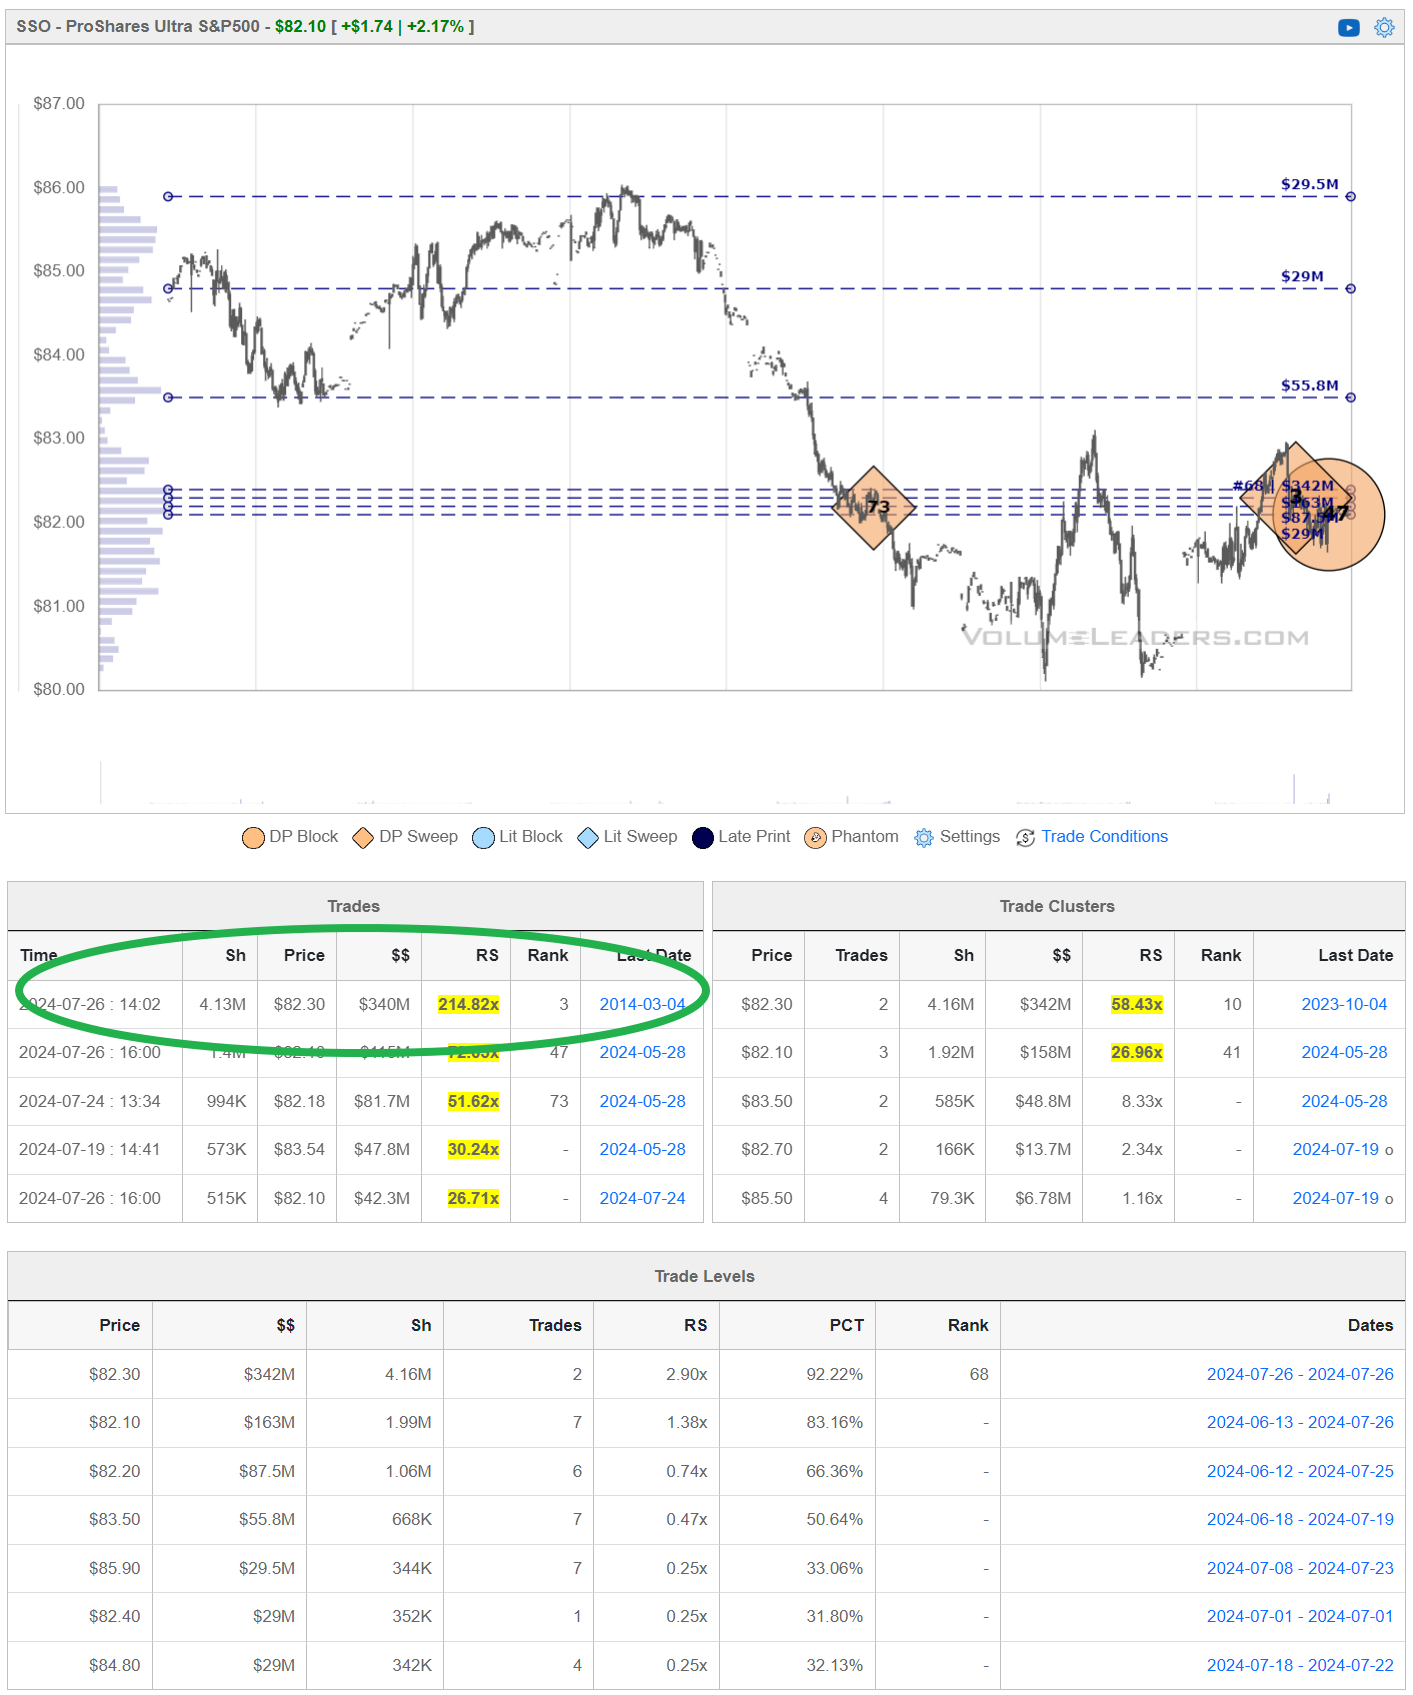Open chart settings gear in header
The width and height of the screenshot is (1413, 1695).
pyautogui.click(x=1384, y=27)
